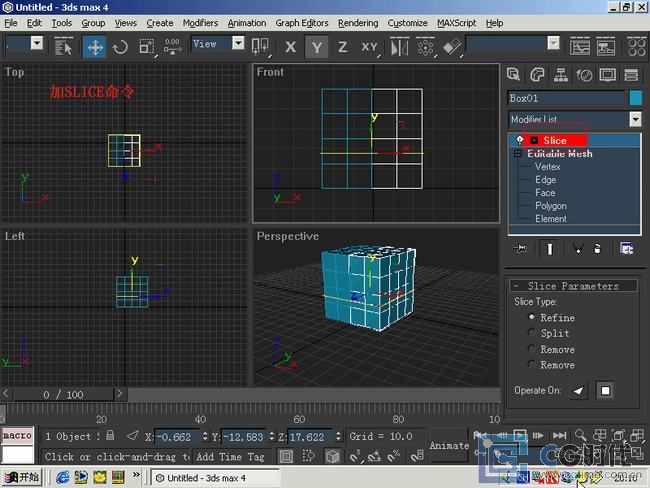Select the Element sub-object level
650x488 pixels.
point(551,219)
